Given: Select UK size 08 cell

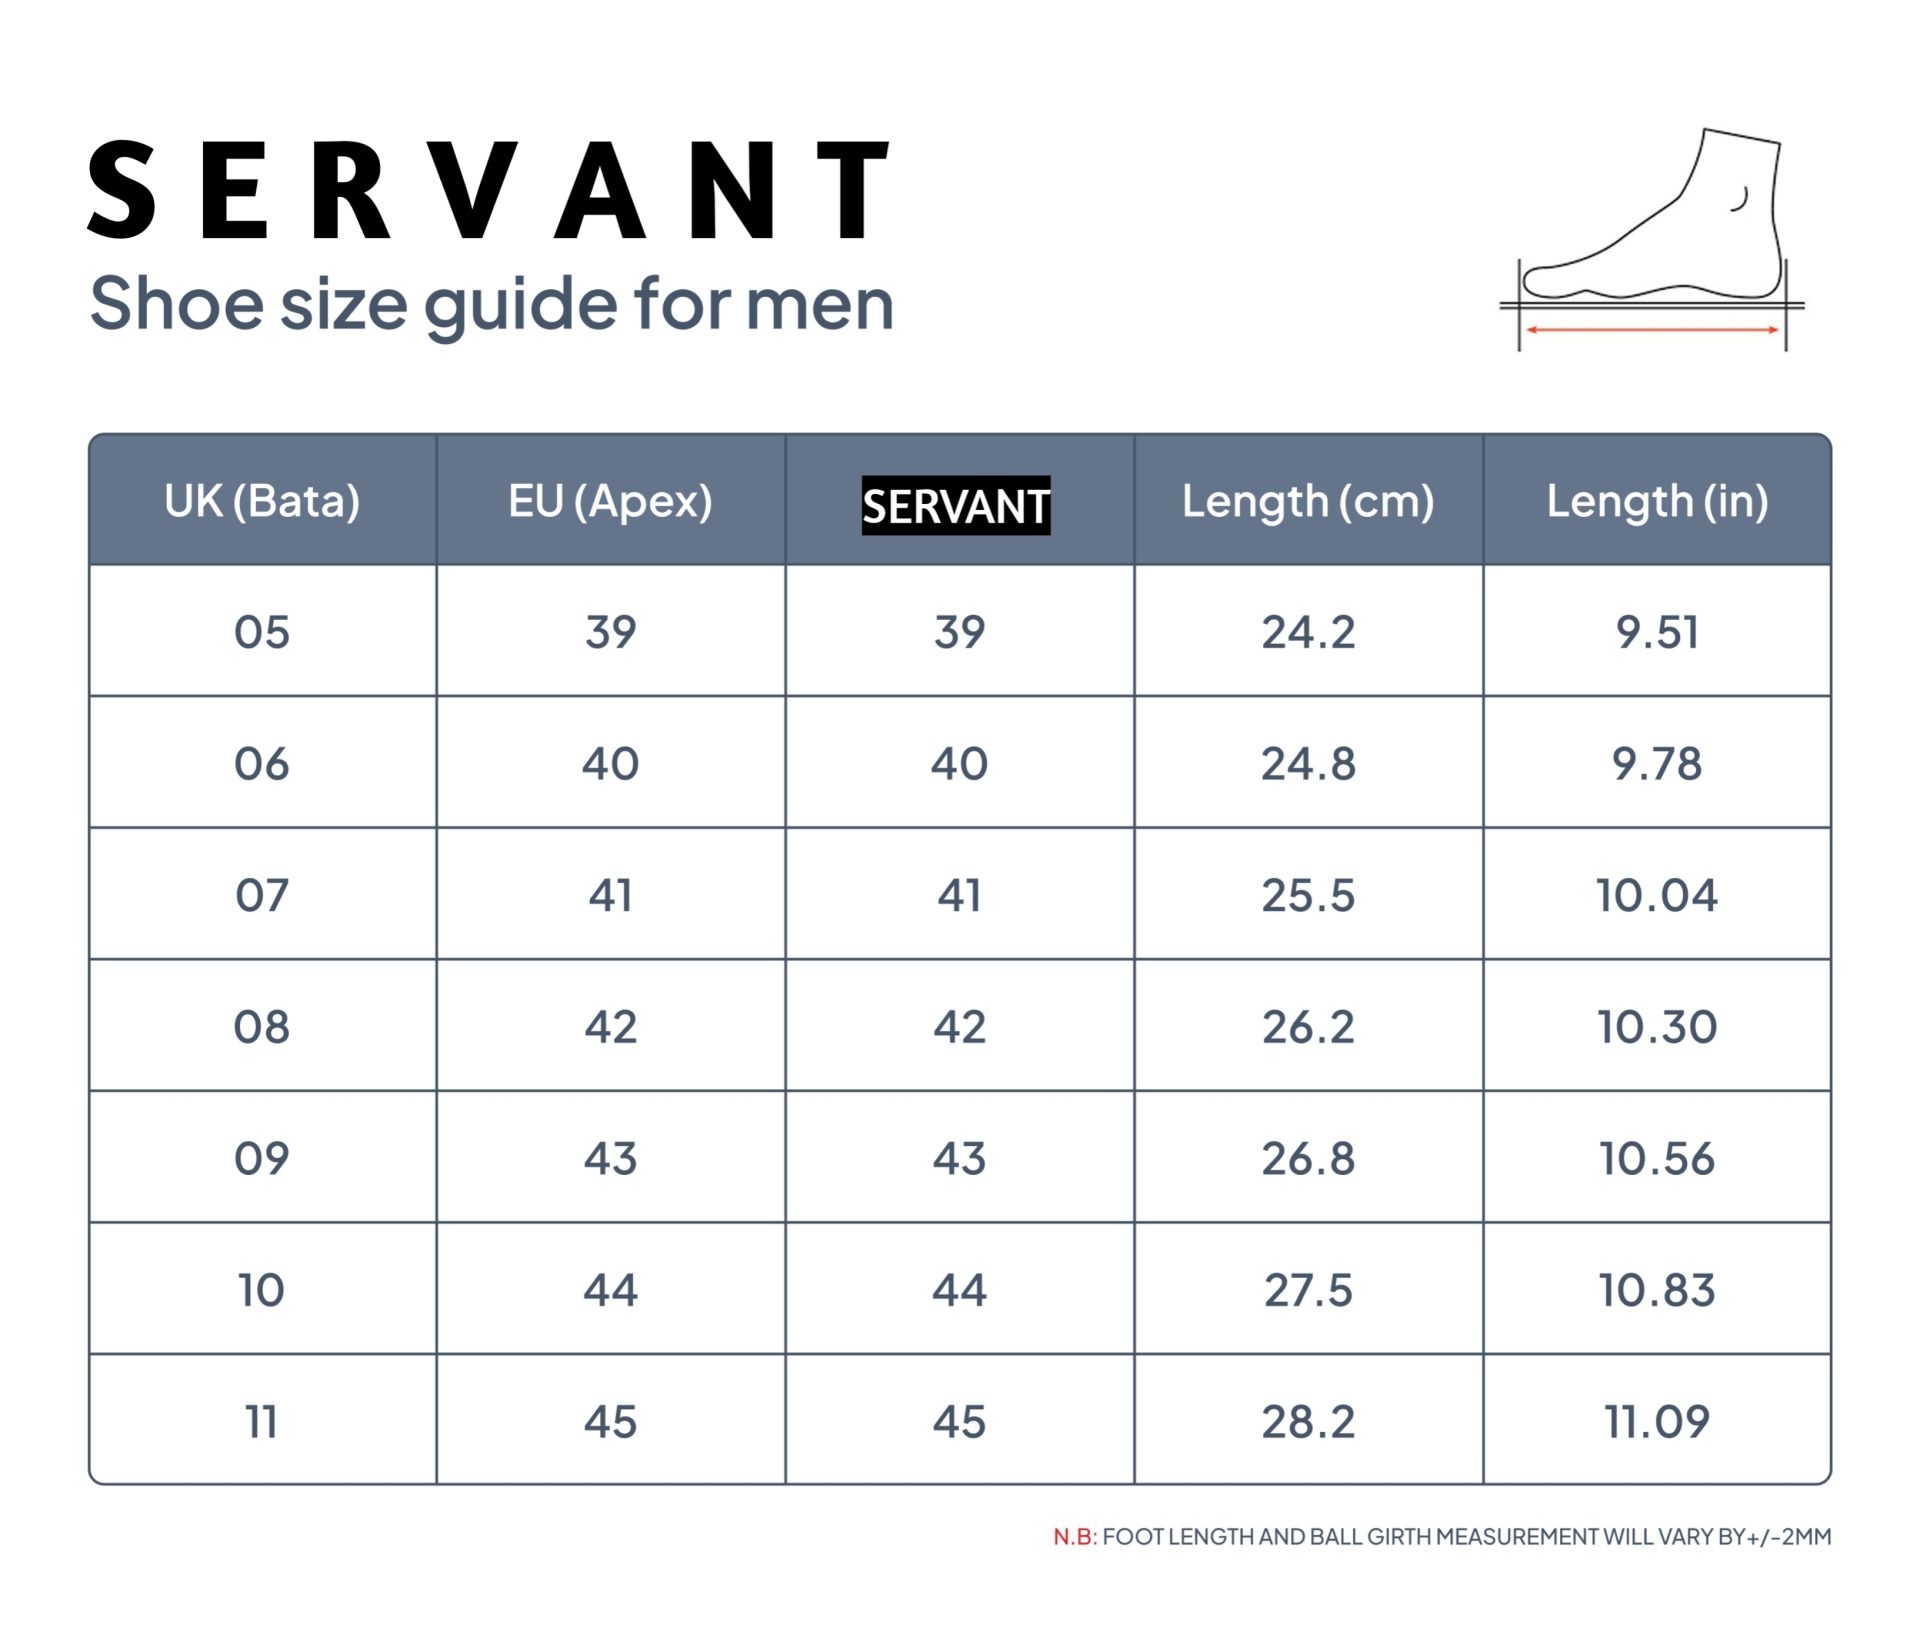Looking at the screenshot, I should [x=262, y=1027].
